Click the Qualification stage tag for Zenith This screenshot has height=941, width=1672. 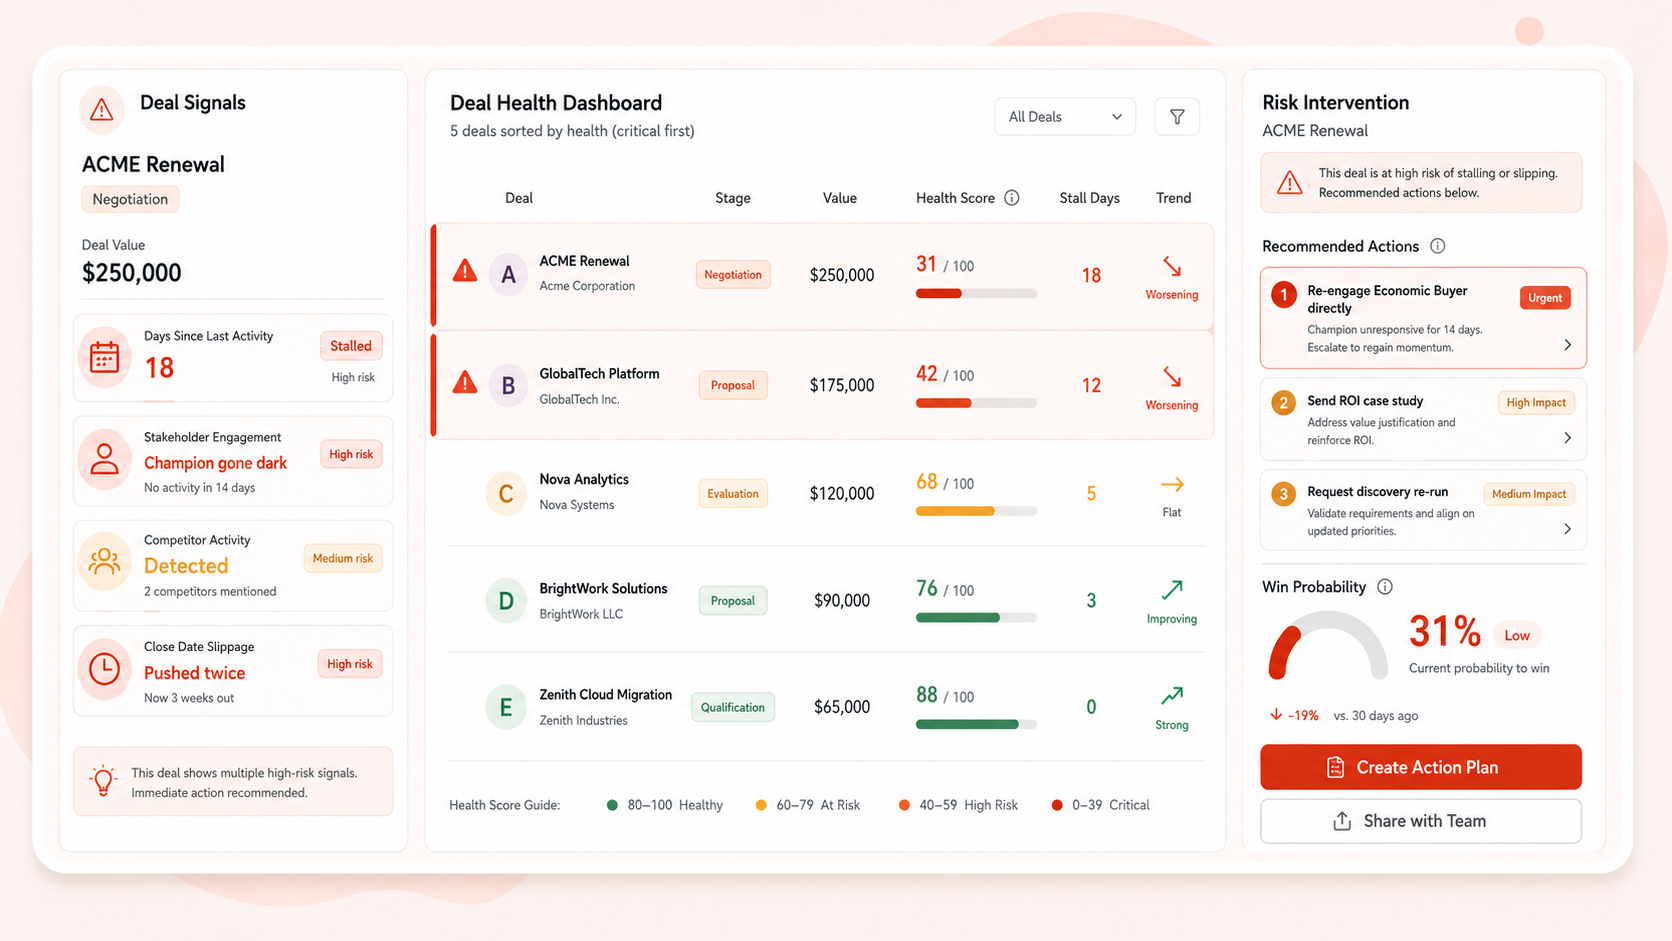(x=733, y=707)
